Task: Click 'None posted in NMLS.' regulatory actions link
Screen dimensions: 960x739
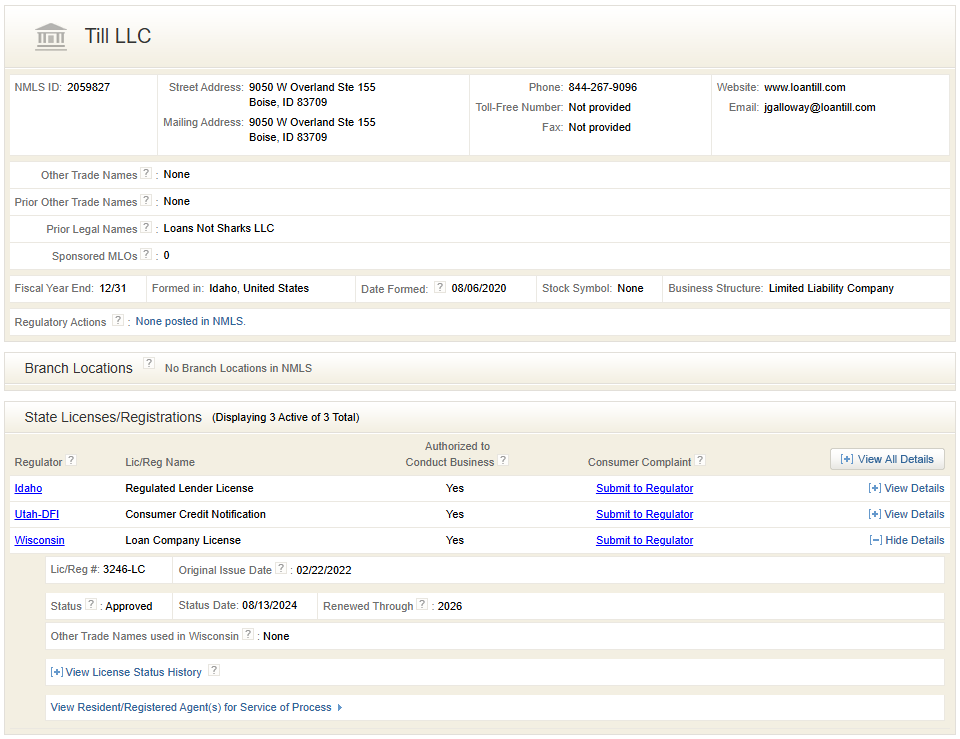Action: [x=190, y=321]
